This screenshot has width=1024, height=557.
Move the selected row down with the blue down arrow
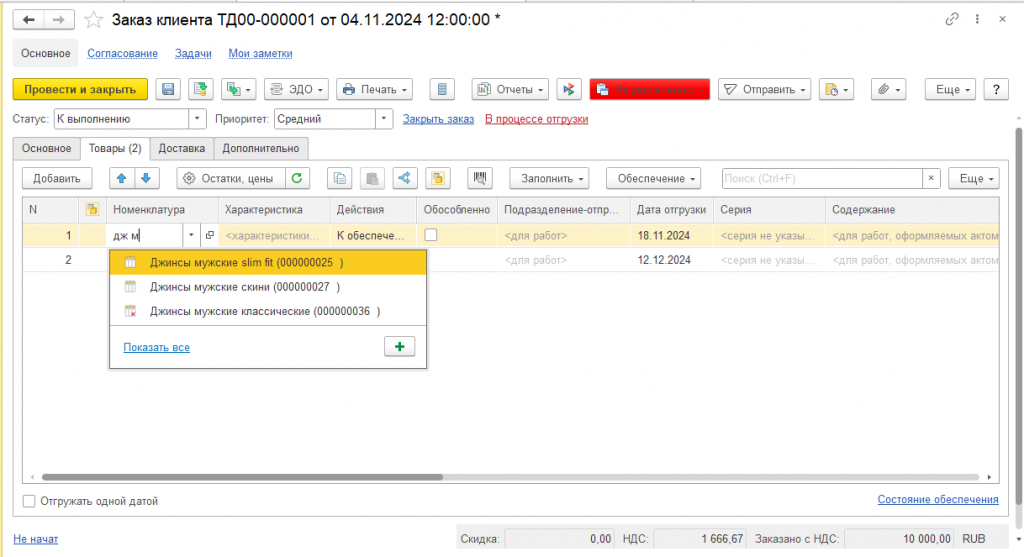pyautogui.click(x=146, y=178)
